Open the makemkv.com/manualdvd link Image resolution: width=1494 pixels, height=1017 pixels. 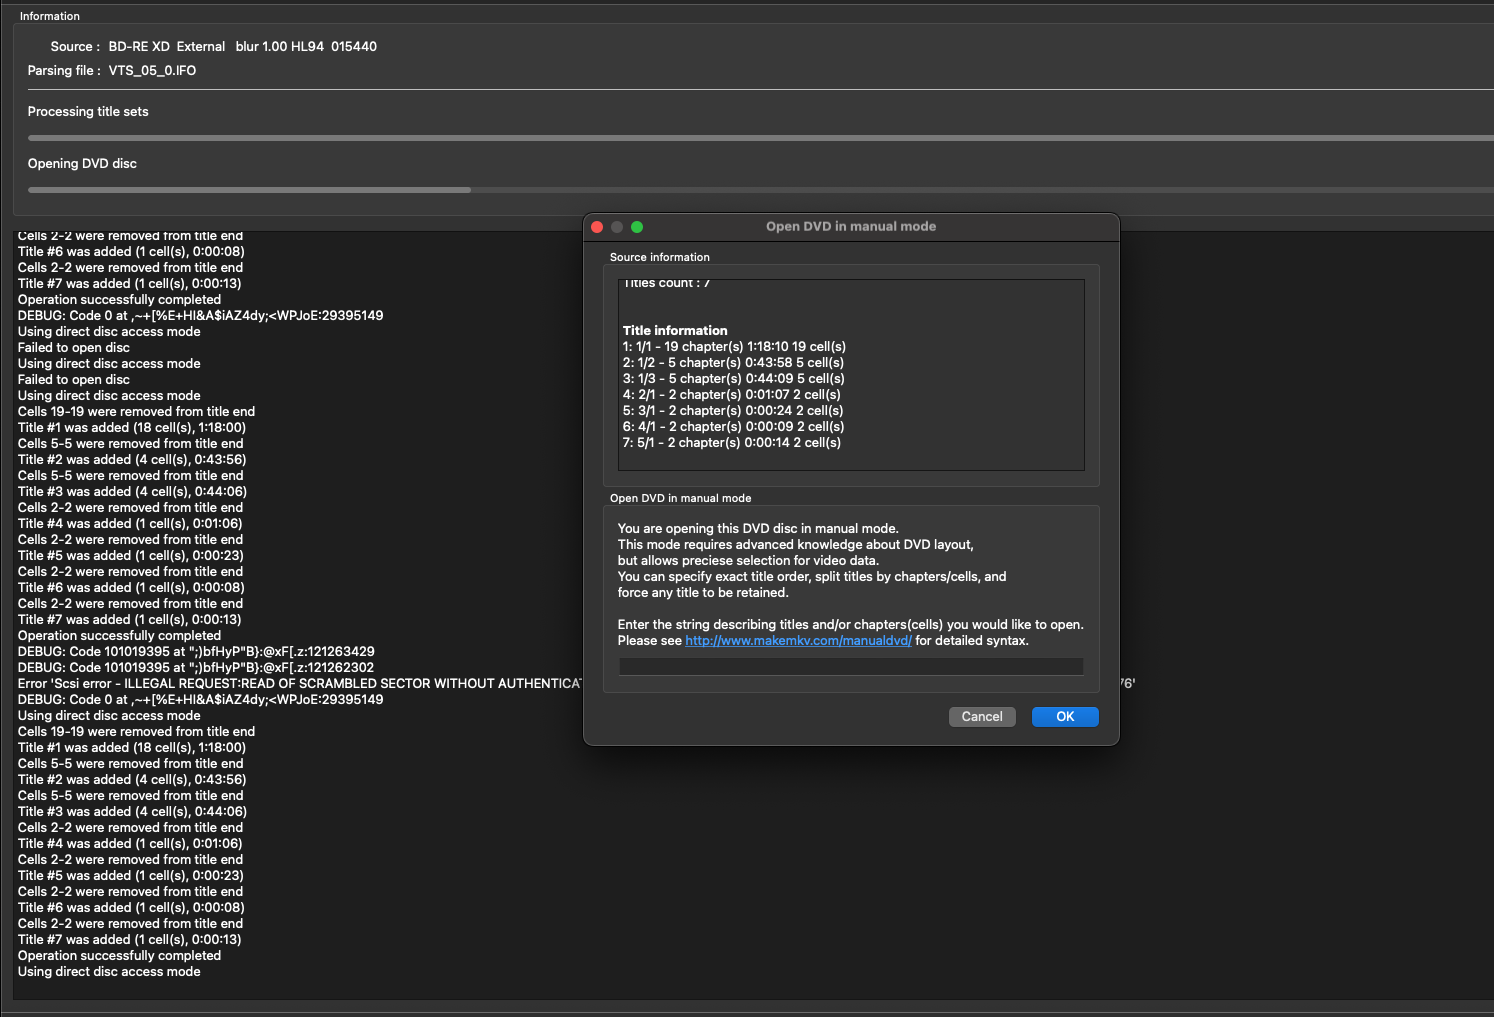(798, 641)
